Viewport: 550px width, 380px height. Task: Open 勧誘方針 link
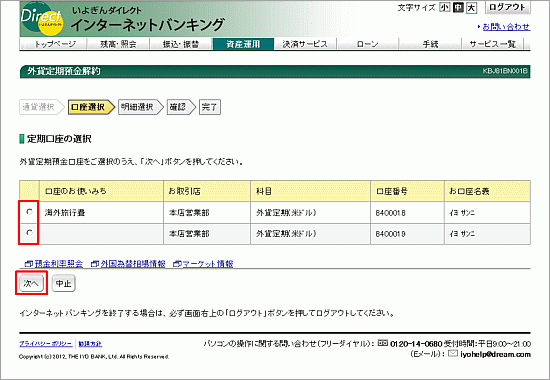[x=90, y=344]
